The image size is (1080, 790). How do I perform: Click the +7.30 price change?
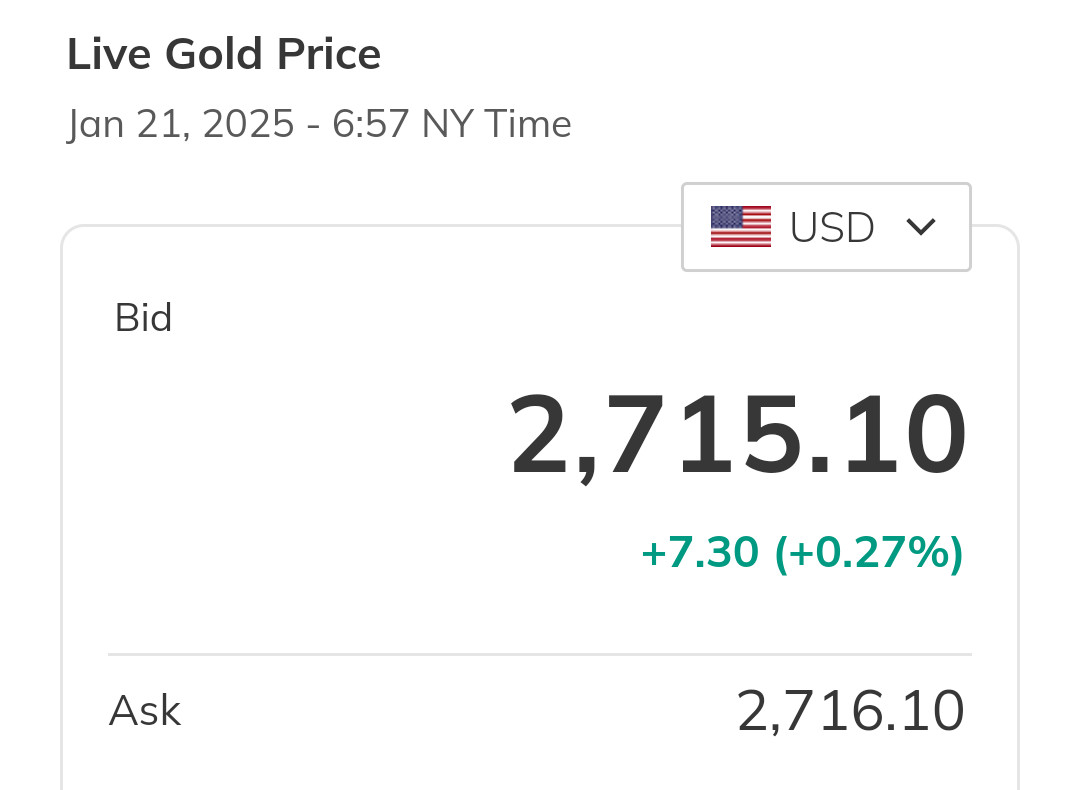pyautogui.click(x=699, y=552)
